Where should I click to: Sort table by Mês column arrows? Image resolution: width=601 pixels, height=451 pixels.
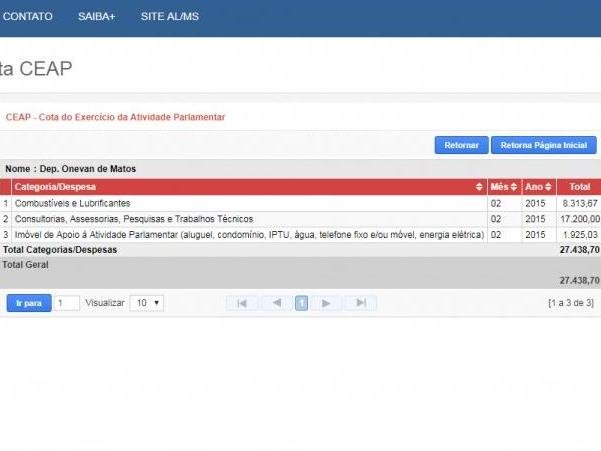pos(514,187)
